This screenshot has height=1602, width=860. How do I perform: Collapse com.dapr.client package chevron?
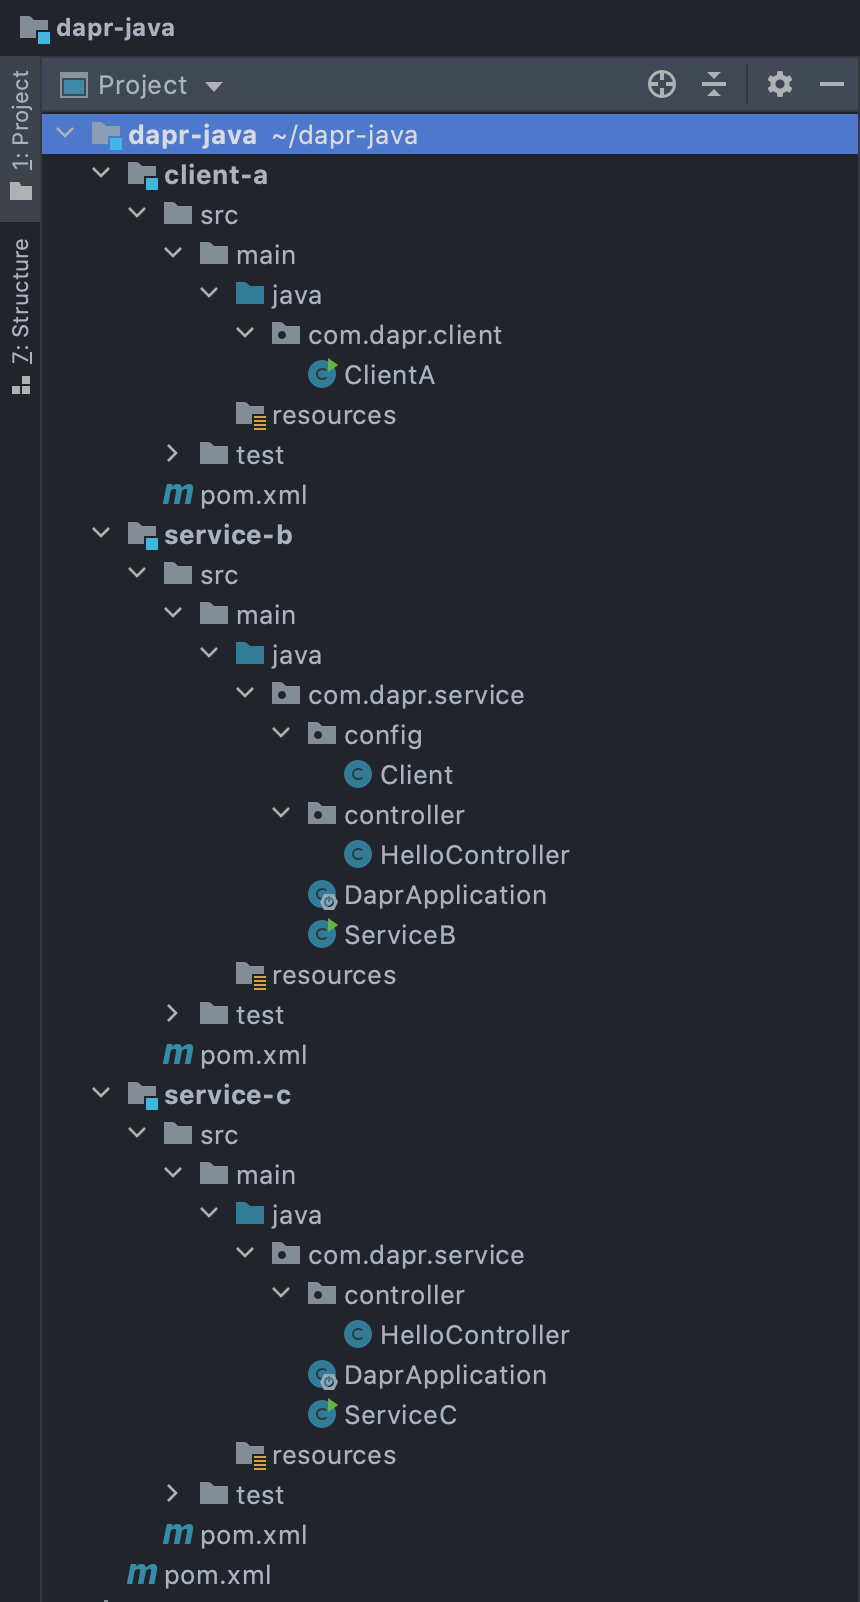click(245, 333)
